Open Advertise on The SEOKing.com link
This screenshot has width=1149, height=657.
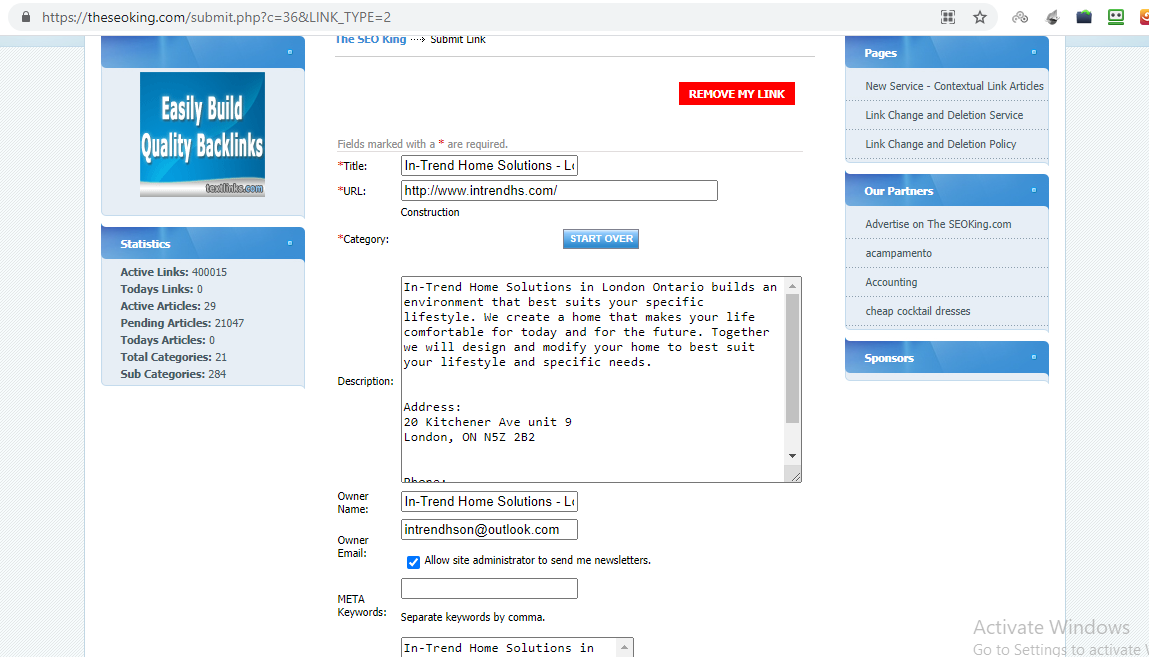click(x=938, y=224)
